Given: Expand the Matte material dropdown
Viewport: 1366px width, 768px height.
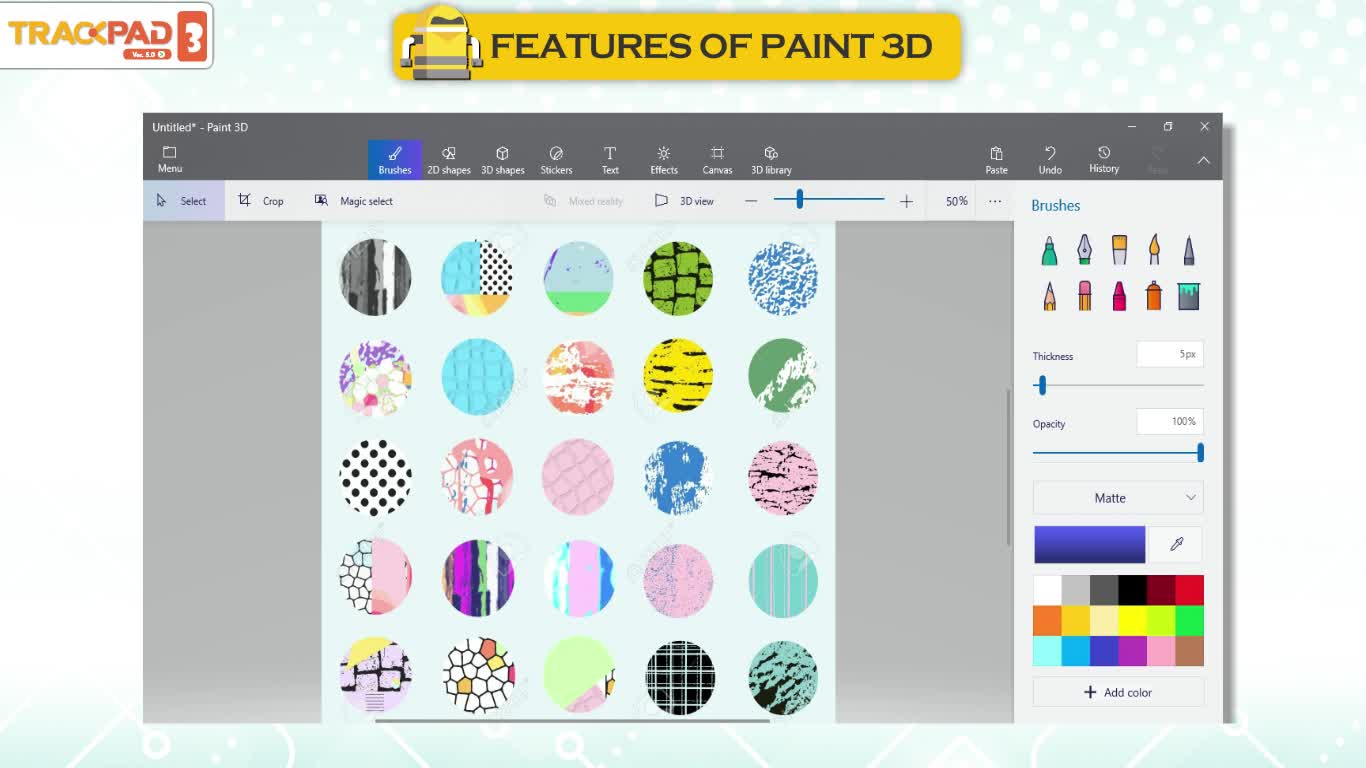Looking at the screenshot, I should point(1118,498).
